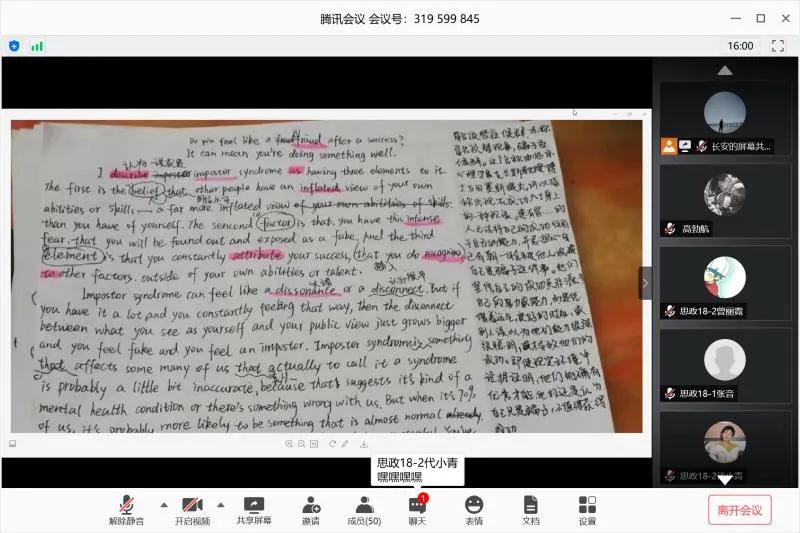Click the blue security shield icon
The height and width of the screenshot is (533, 800).
point(14,46)
